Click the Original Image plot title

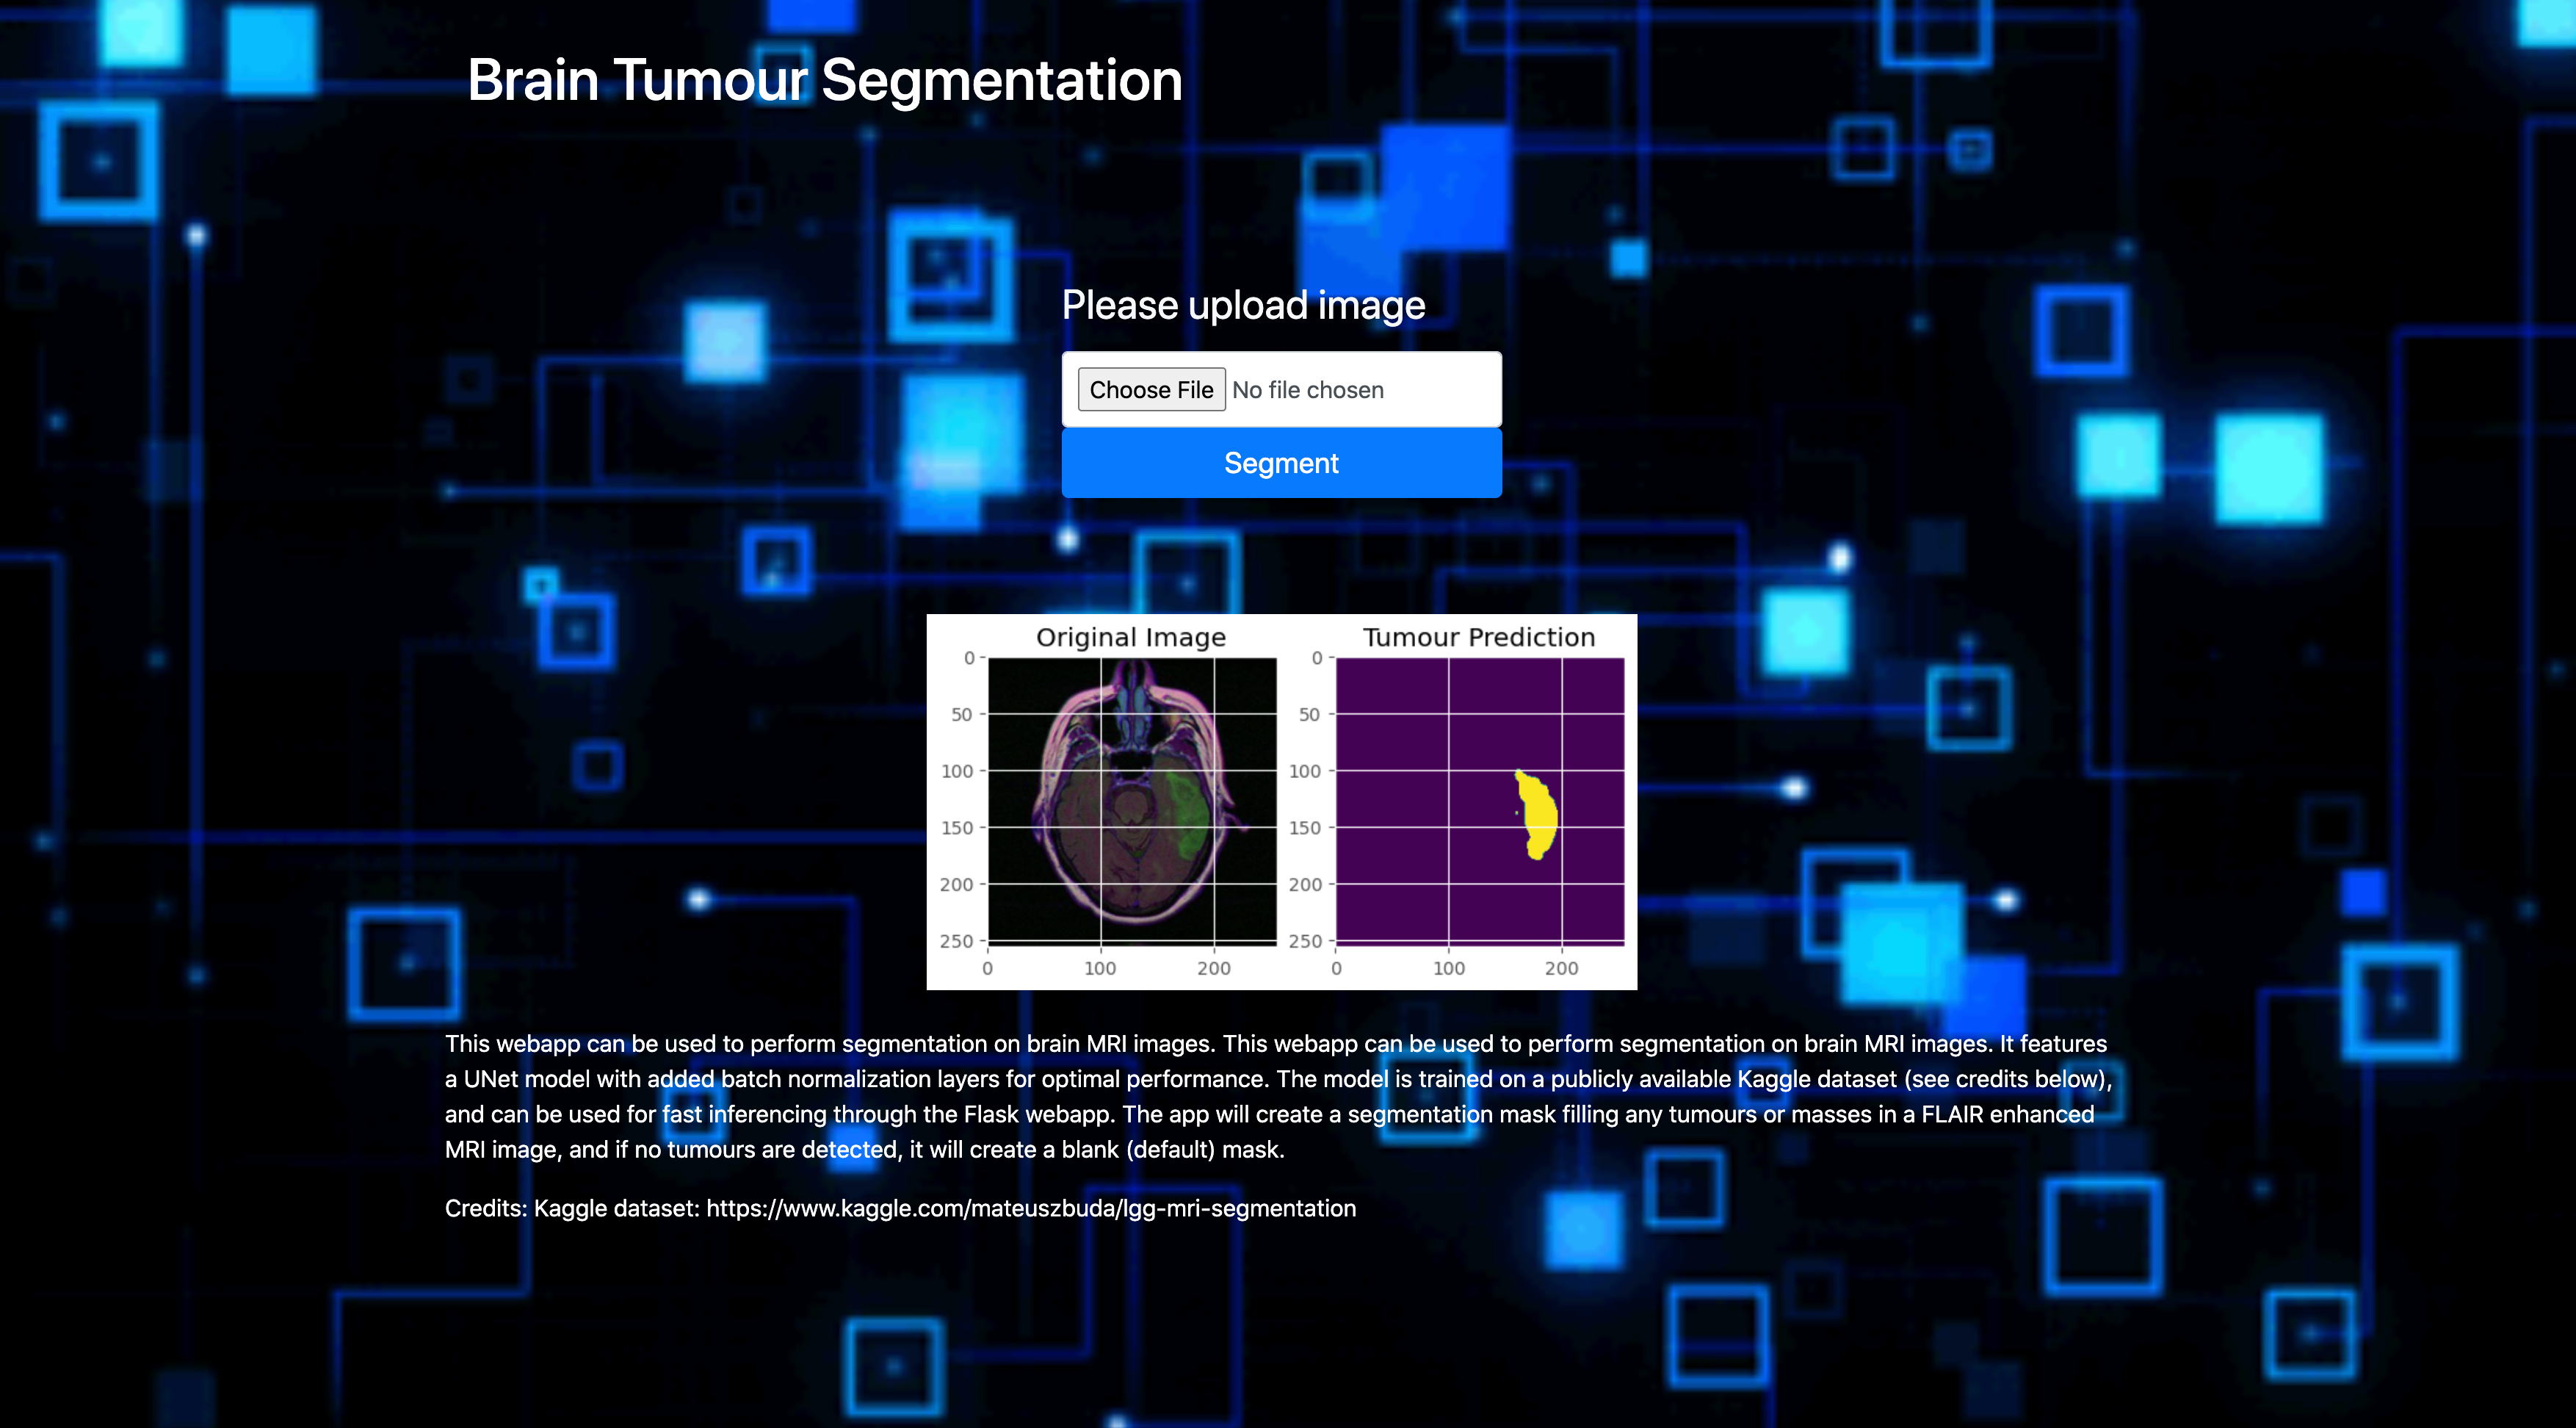pos(1130,637)
